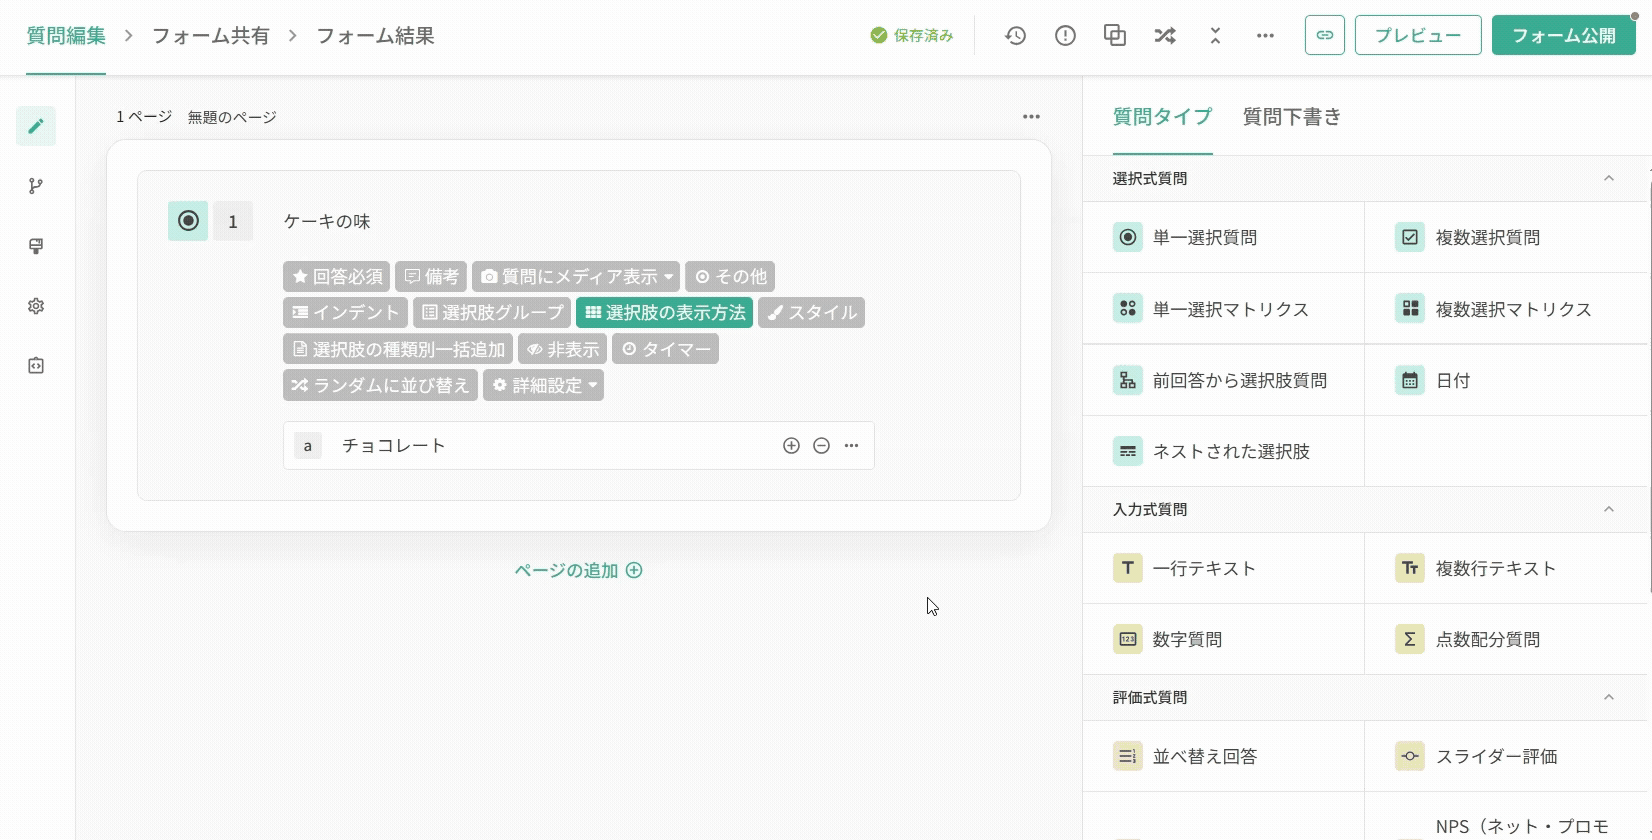Remove the チョコレート choice with minus icon
Screen dimensions: 1652x840
coord(821,446)
